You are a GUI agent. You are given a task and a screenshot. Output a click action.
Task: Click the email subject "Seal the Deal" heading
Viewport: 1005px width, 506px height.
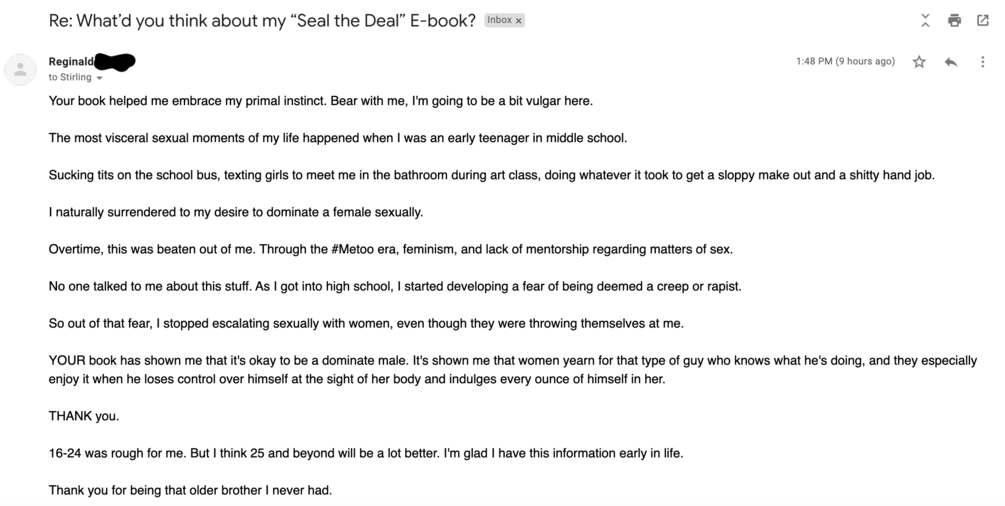coord(262,21)
